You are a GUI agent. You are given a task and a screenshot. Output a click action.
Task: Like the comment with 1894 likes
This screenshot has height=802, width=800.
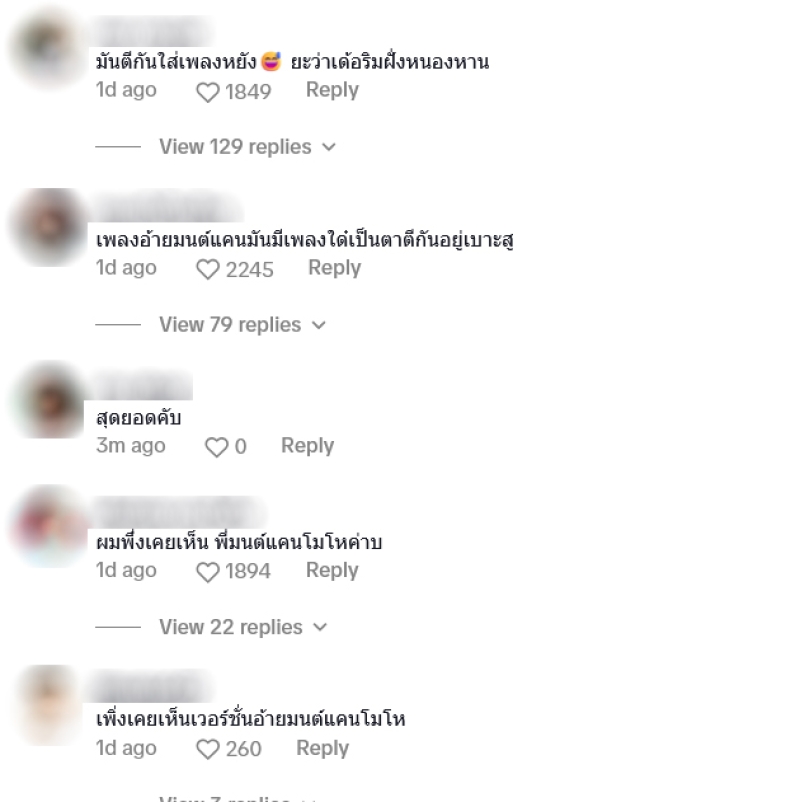(x=208, y=572)
